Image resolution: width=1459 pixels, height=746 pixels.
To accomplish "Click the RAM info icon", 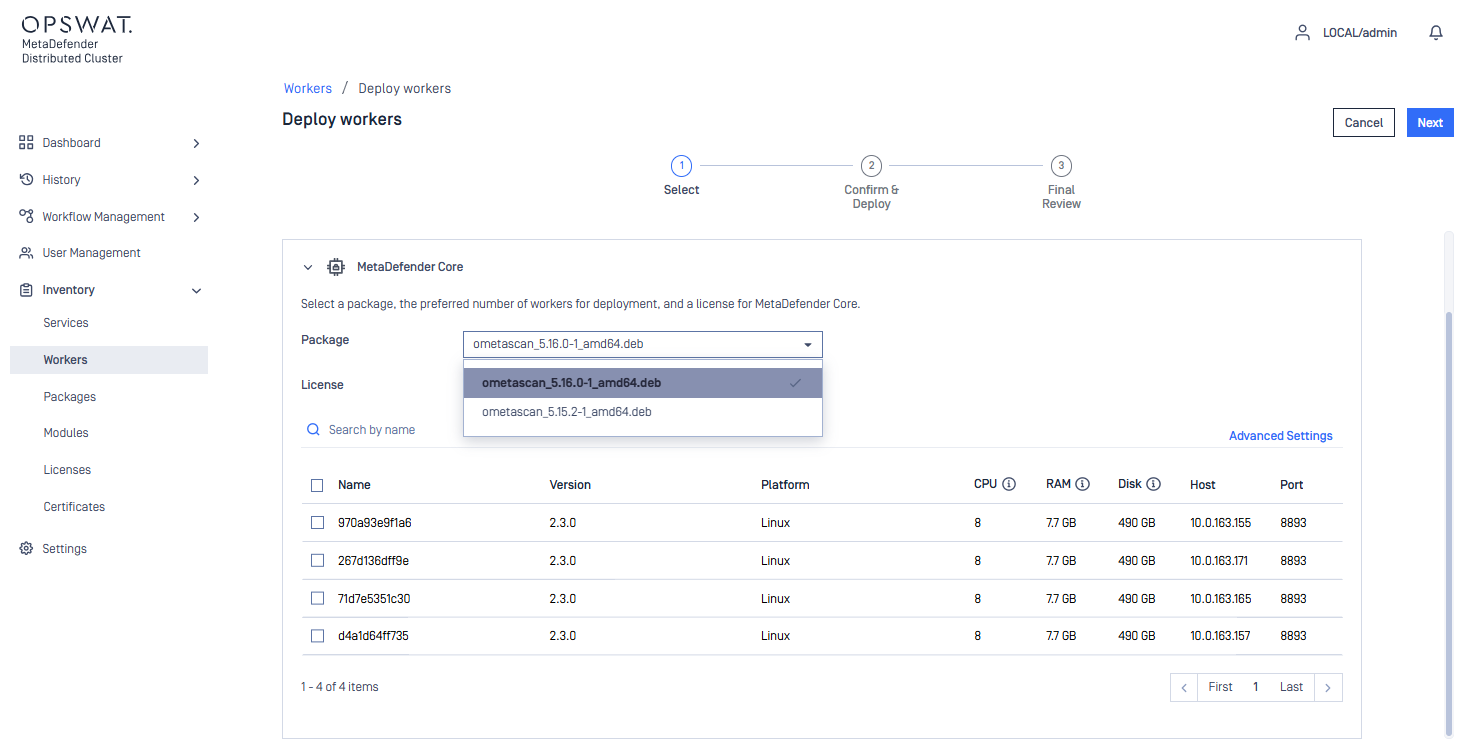I will pyautogui.click(x=1082, y=484).
